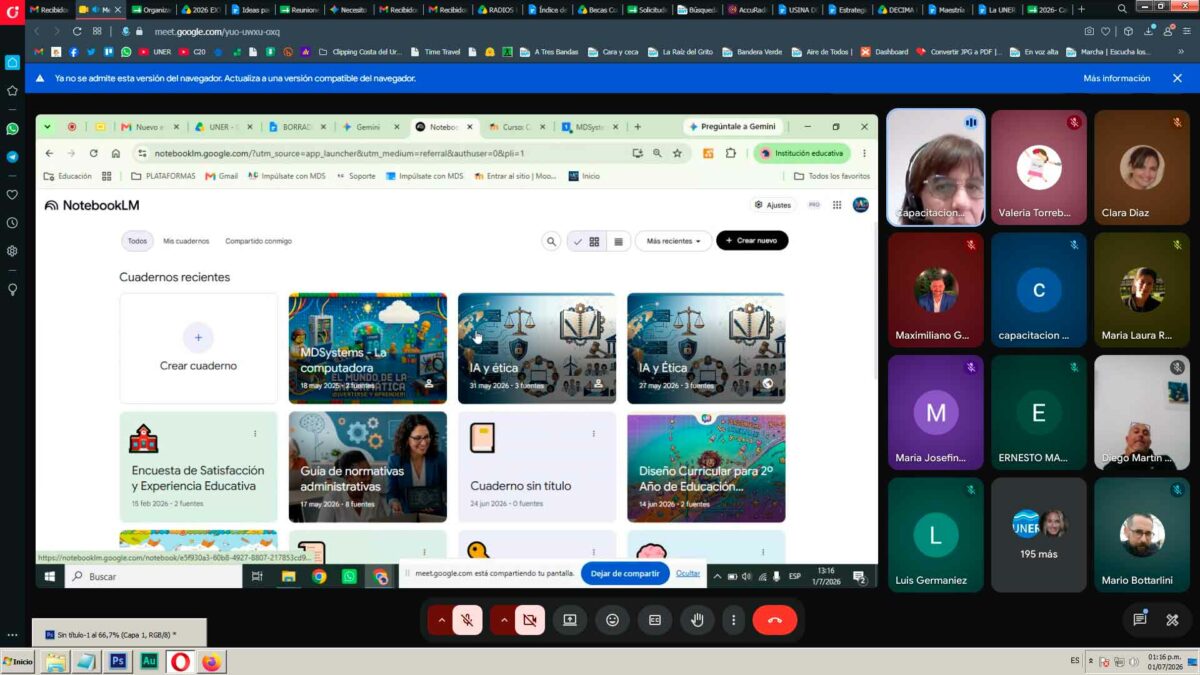Click Adobe Audition icon in the bottom taskbar
This screenshot has width=1200, height=675.
pyautogui.click(x=149, y=661)
